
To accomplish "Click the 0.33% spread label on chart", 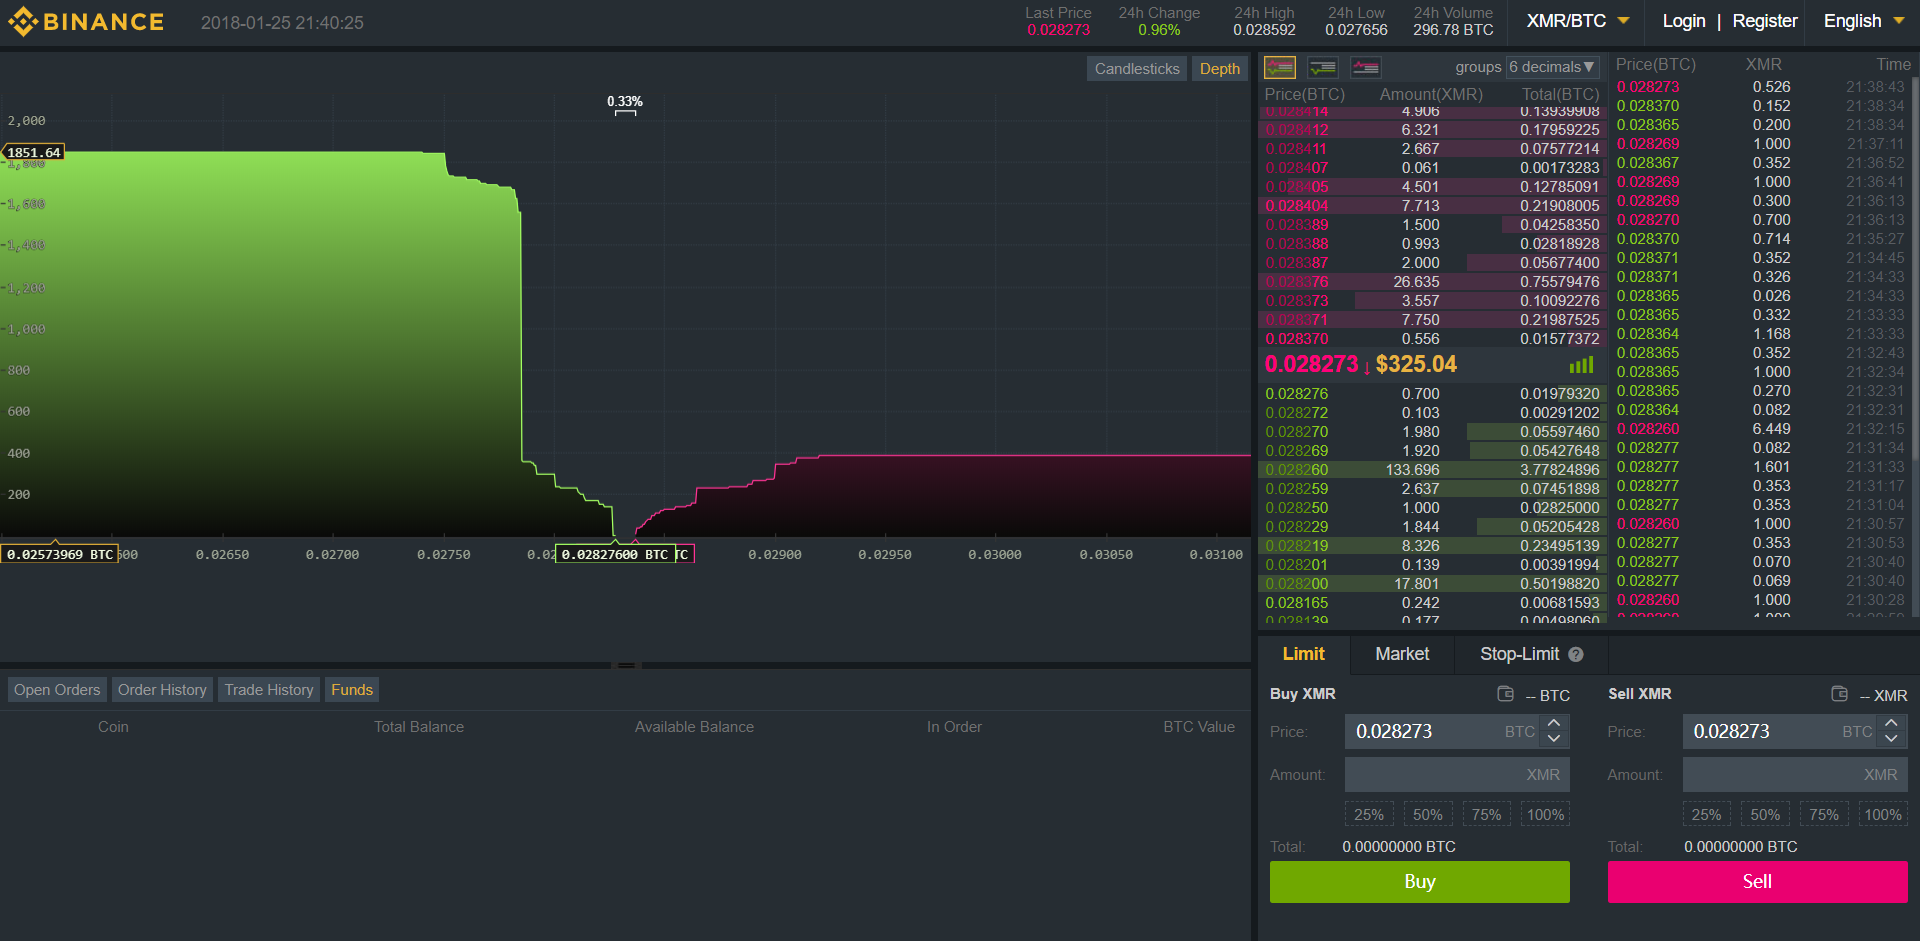I will click(x=625, y=102).
